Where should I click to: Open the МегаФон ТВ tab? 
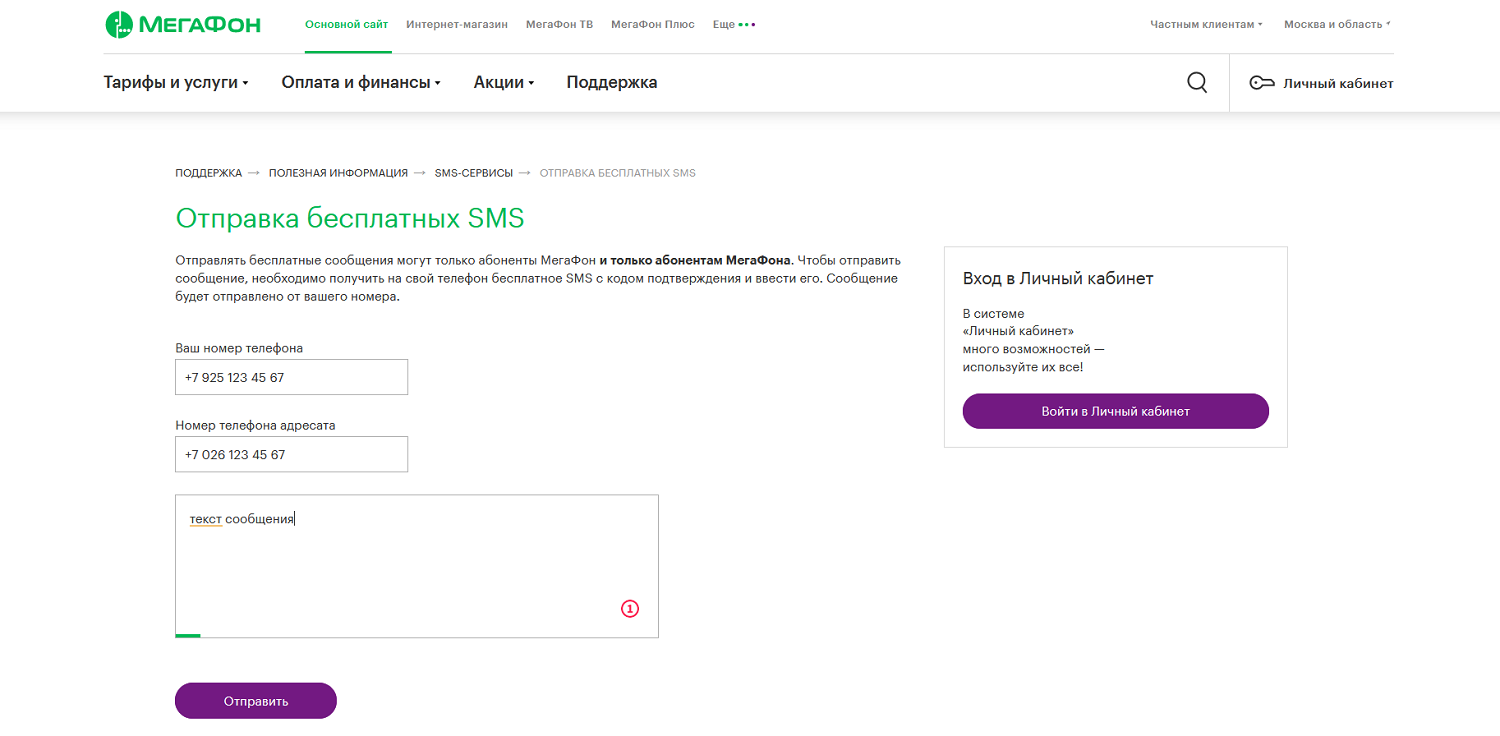559,24
